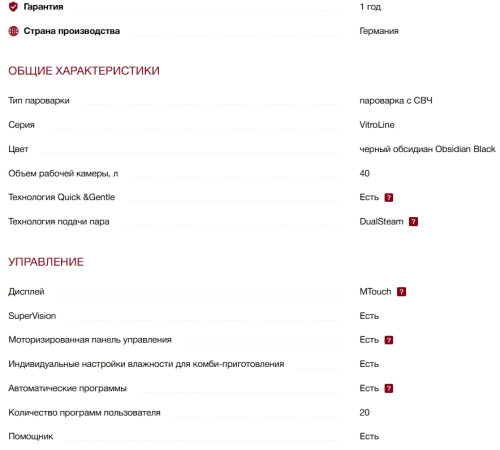
Task: Open help for Автоматические программы
Action: click(x=389, y=388)
